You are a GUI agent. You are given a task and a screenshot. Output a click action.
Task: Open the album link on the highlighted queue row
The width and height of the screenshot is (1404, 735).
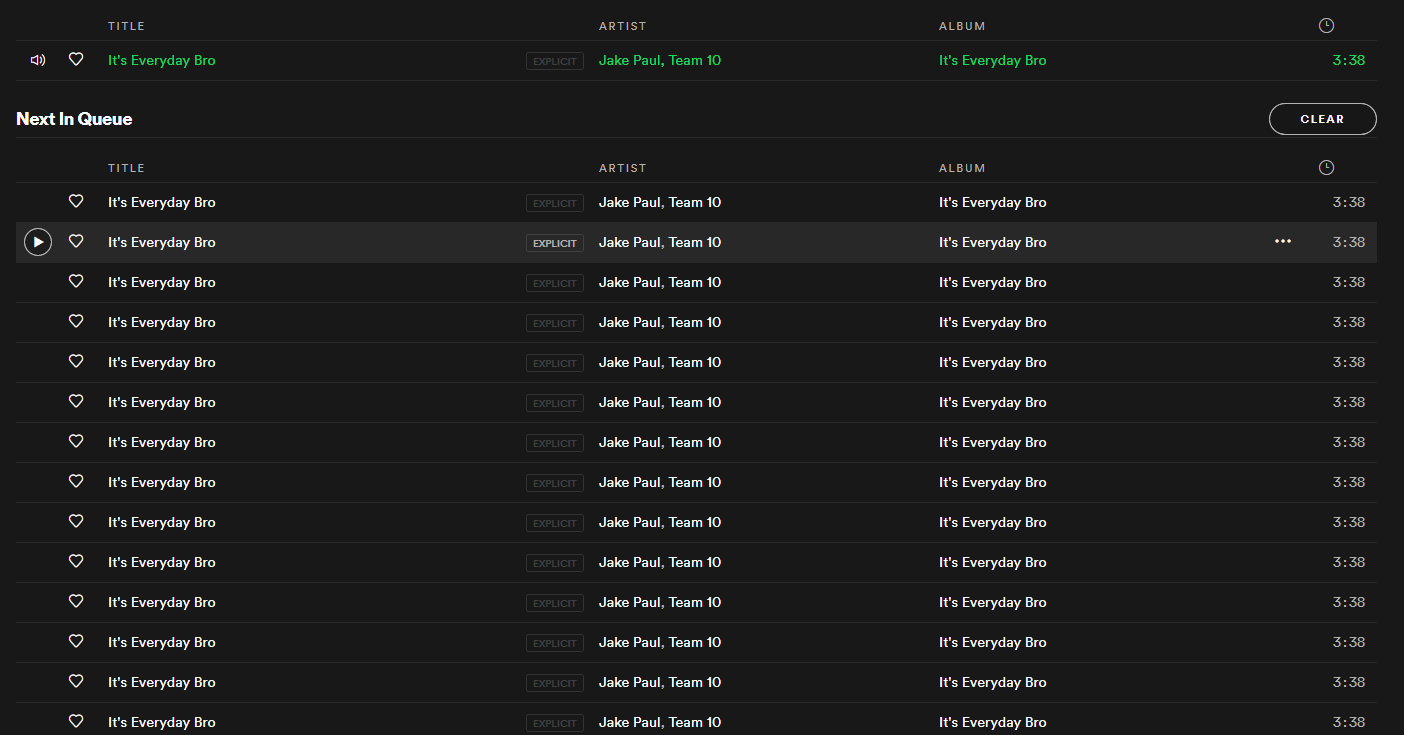click(992, 242)
